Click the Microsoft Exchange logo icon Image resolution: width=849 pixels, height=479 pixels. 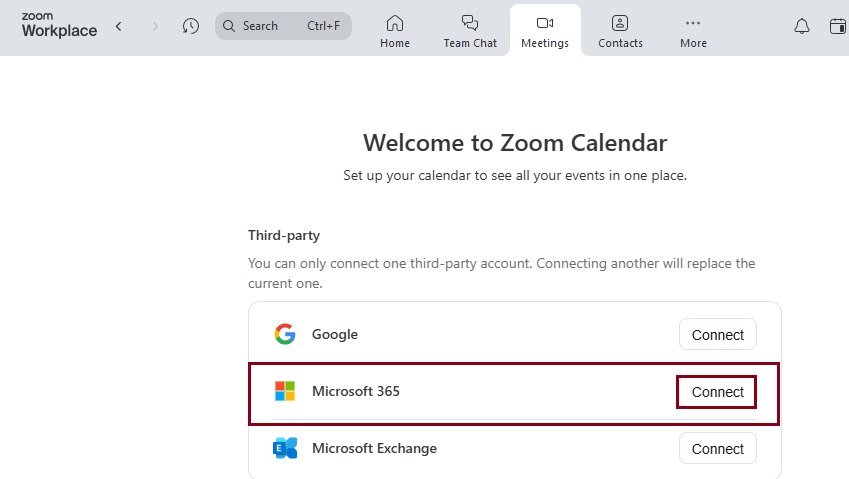285,448
